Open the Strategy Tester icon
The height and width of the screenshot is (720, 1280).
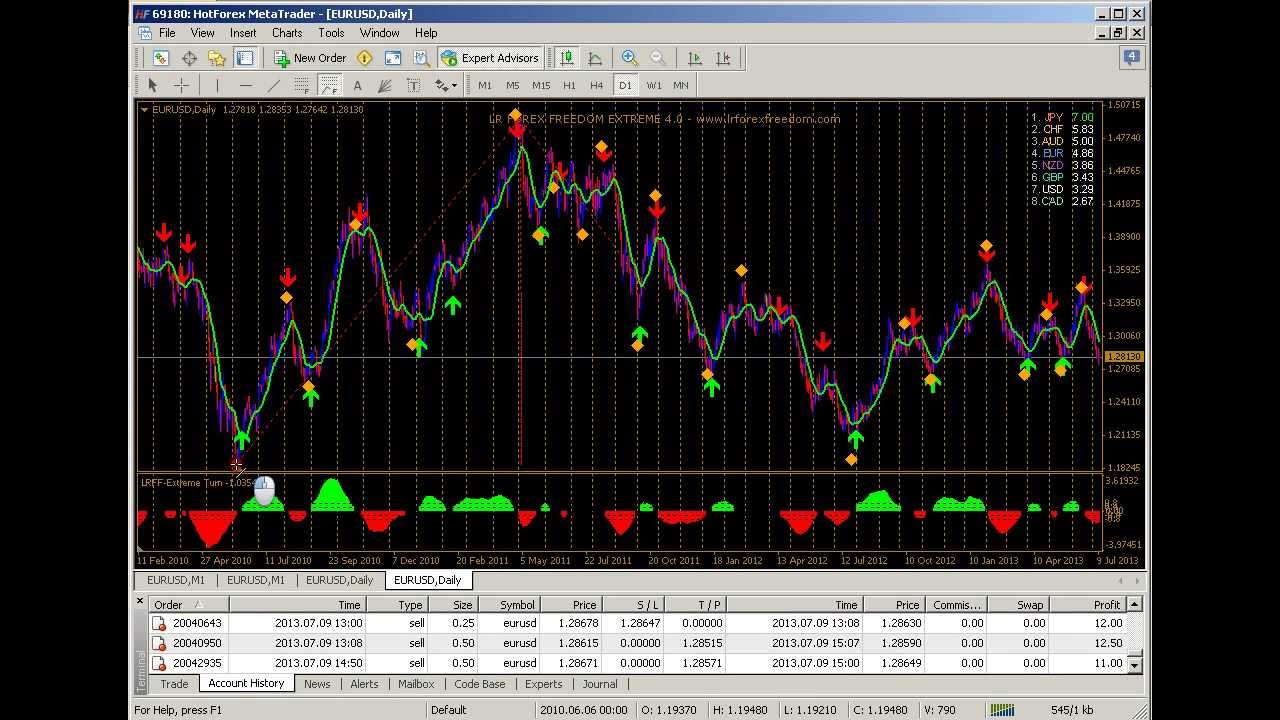click(421, 58)
